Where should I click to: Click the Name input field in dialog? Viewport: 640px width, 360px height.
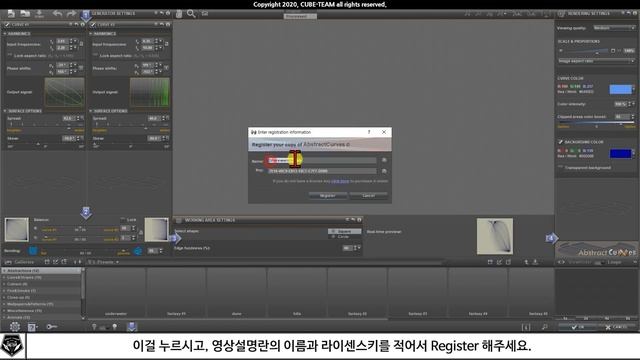click(322, 160)
